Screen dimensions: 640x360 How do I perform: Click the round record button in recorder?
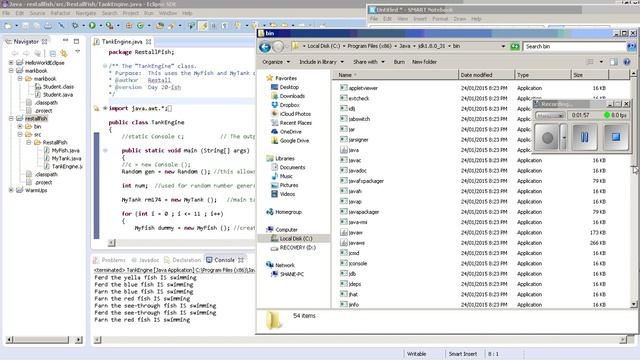[547, 138]
